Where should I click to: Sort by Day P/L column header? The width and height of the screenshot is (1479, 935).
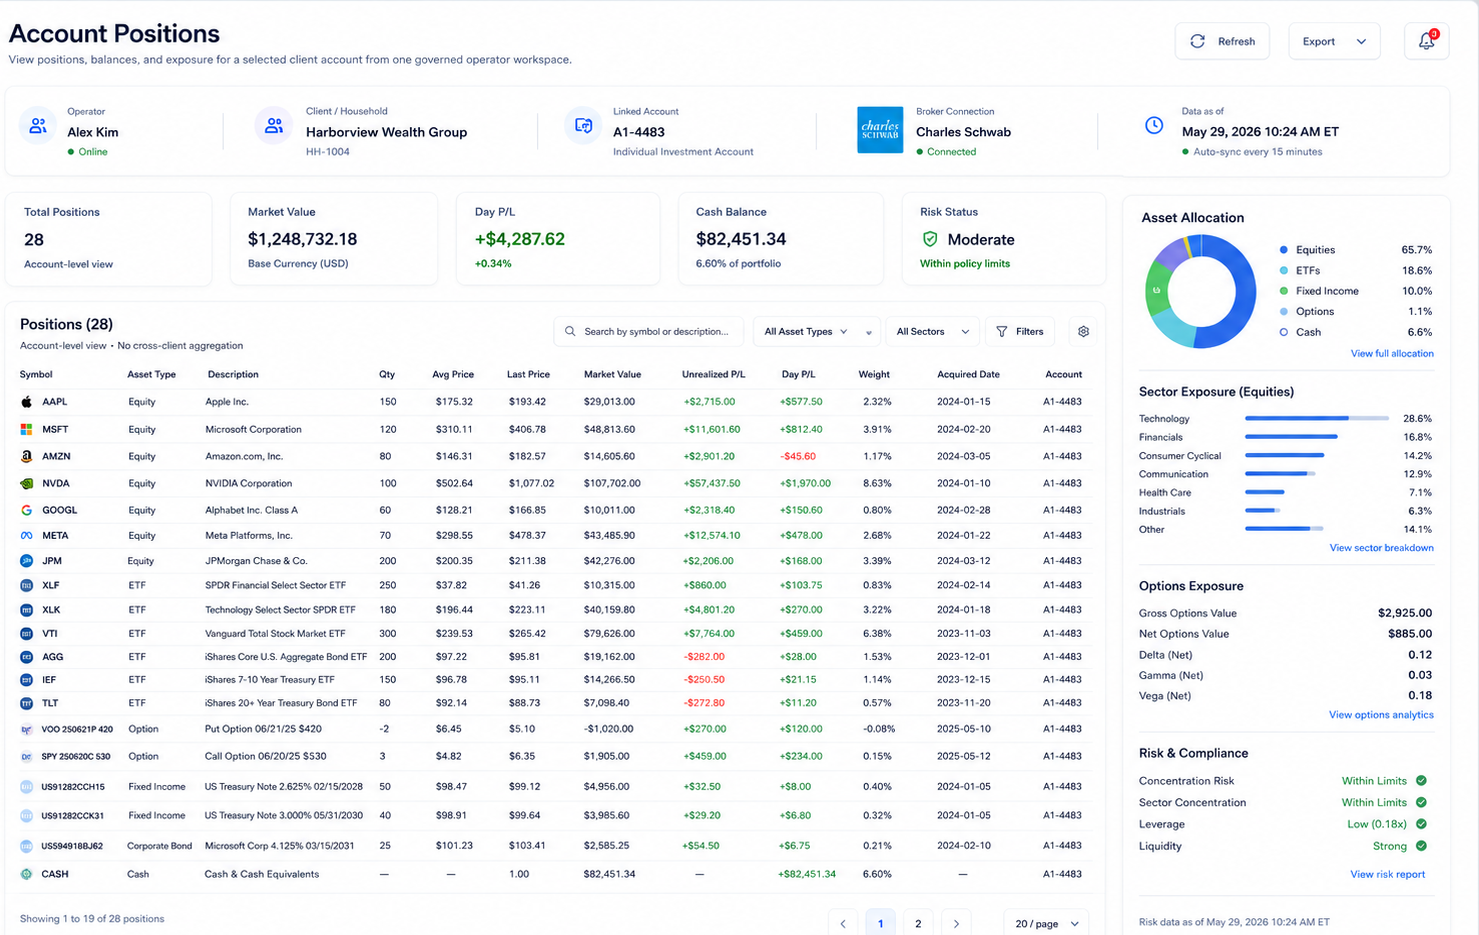798,374
